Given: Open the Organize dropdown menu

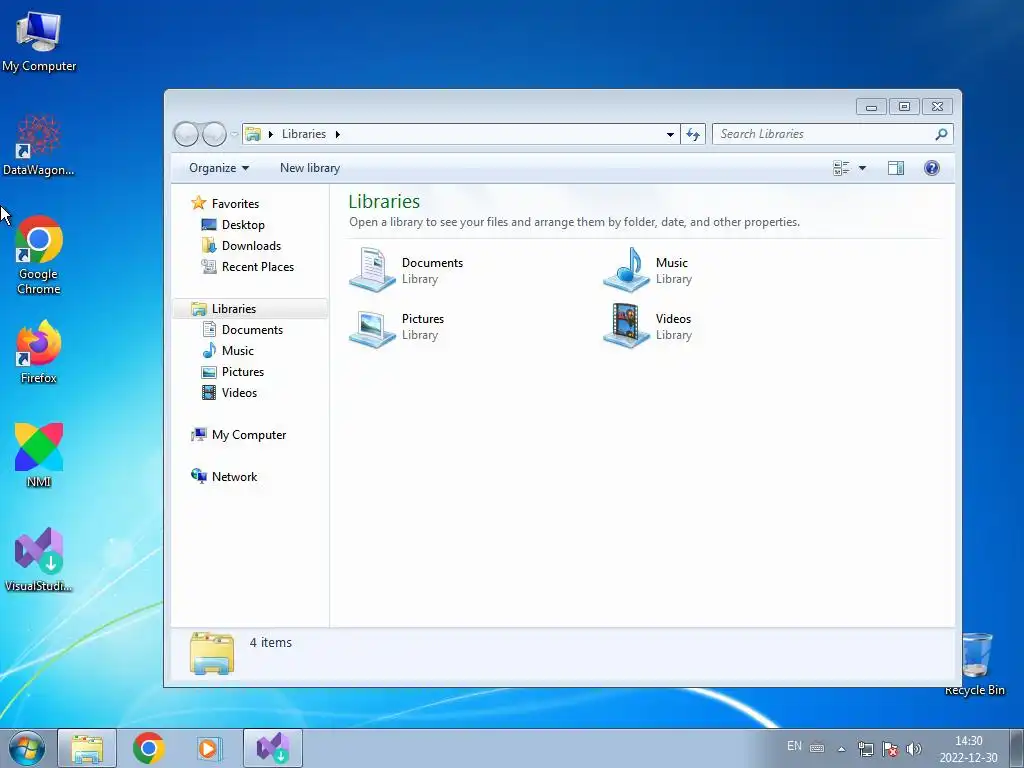Looking at the screenshot, I should (219, 168).
